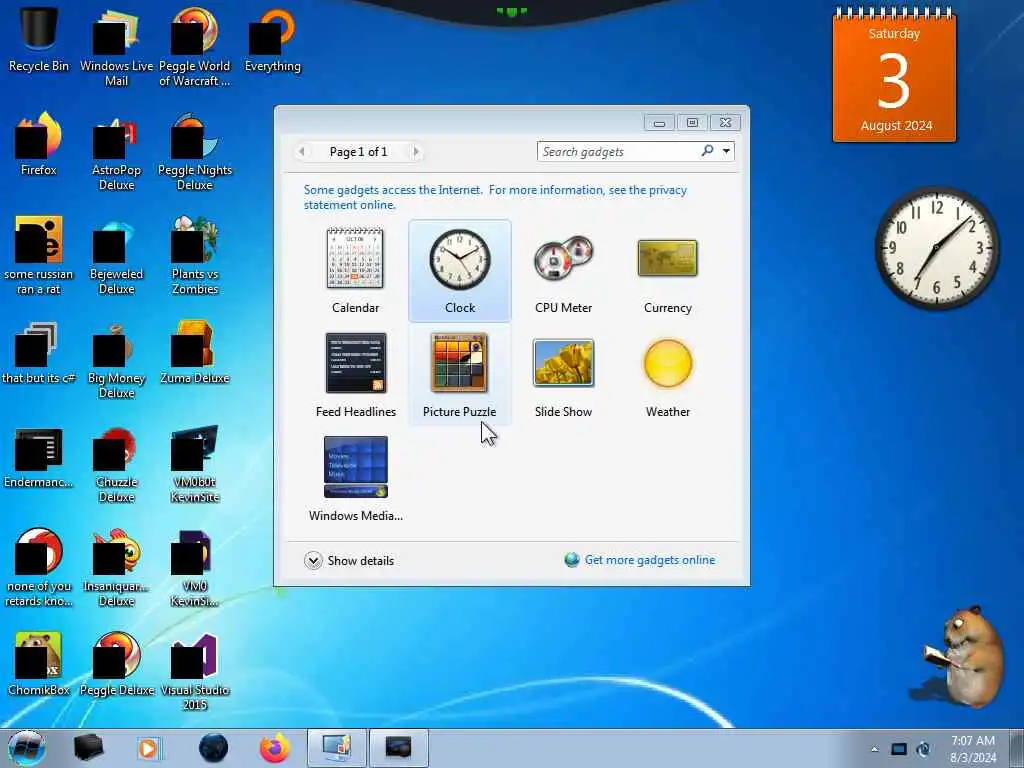Select Plants vs Zombies icon
The image size is (1024, 768).
[x=195, y=255]
